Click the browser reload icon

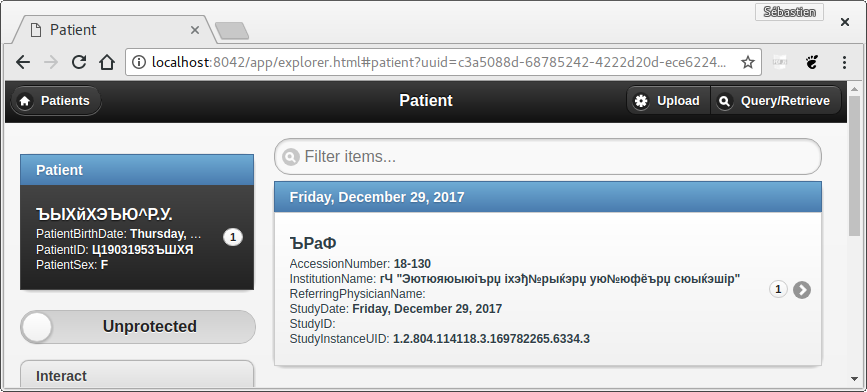coord(79,62)
